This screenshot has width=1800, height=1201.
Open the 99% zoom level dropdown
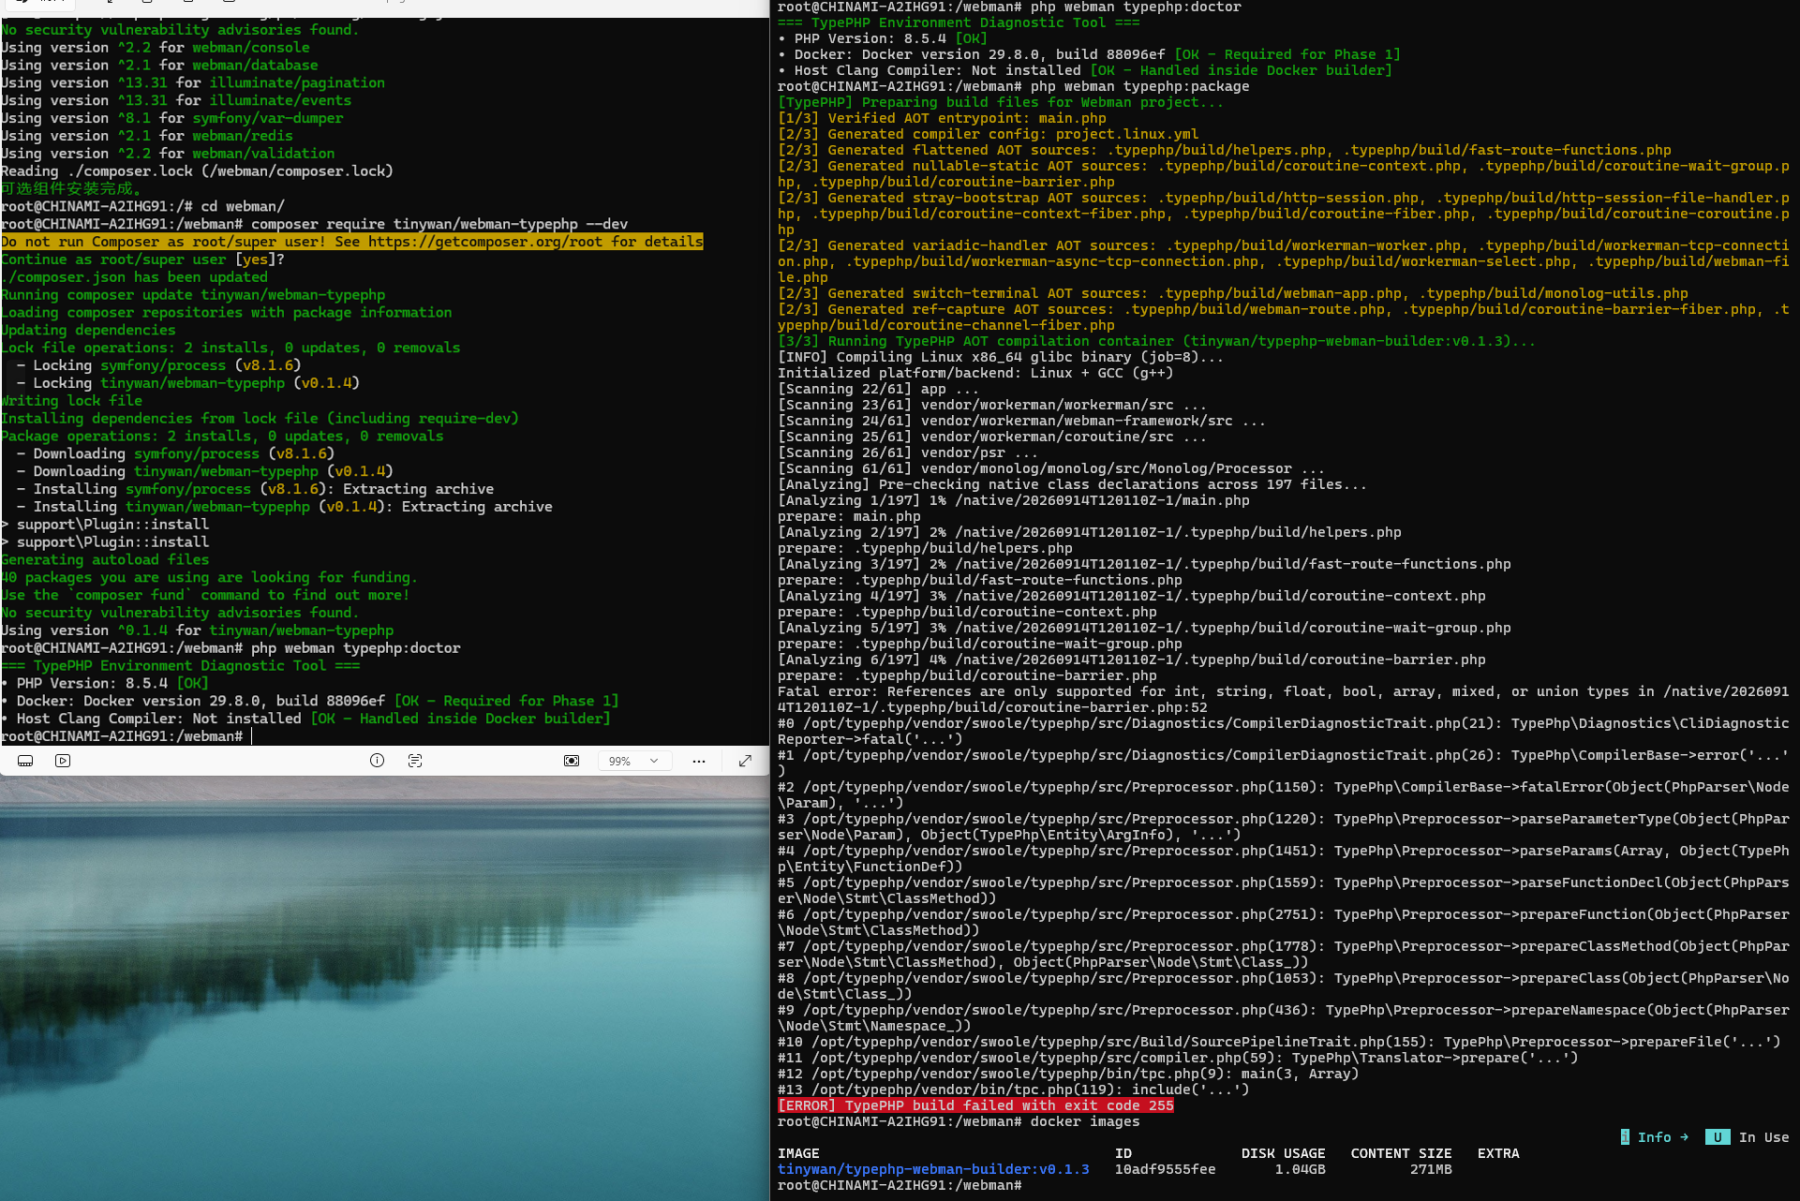(634, 761)
